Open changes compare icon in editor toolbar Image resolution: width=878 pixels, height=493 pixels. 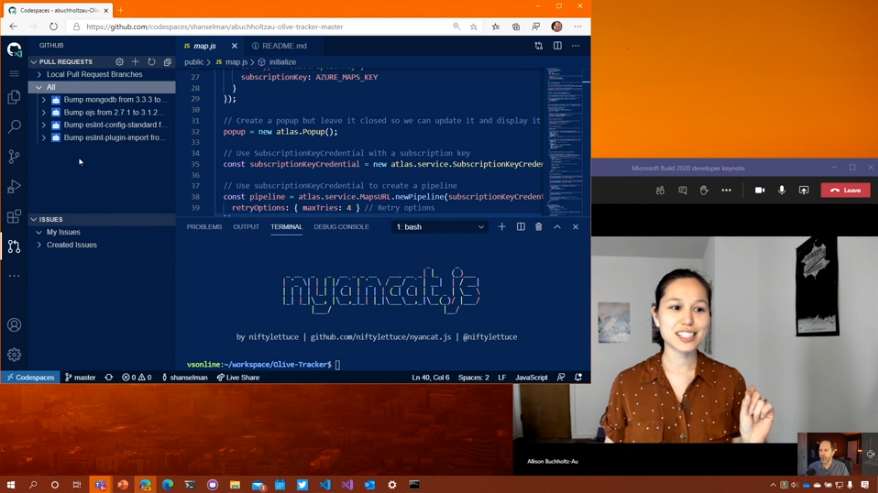tap(539, 46)
